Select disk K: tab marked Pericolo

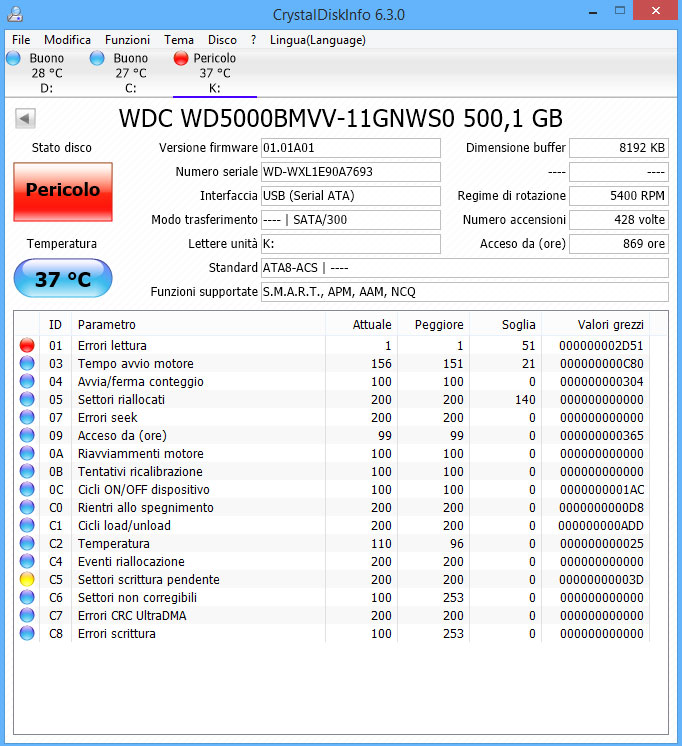(x=215, y=73)
